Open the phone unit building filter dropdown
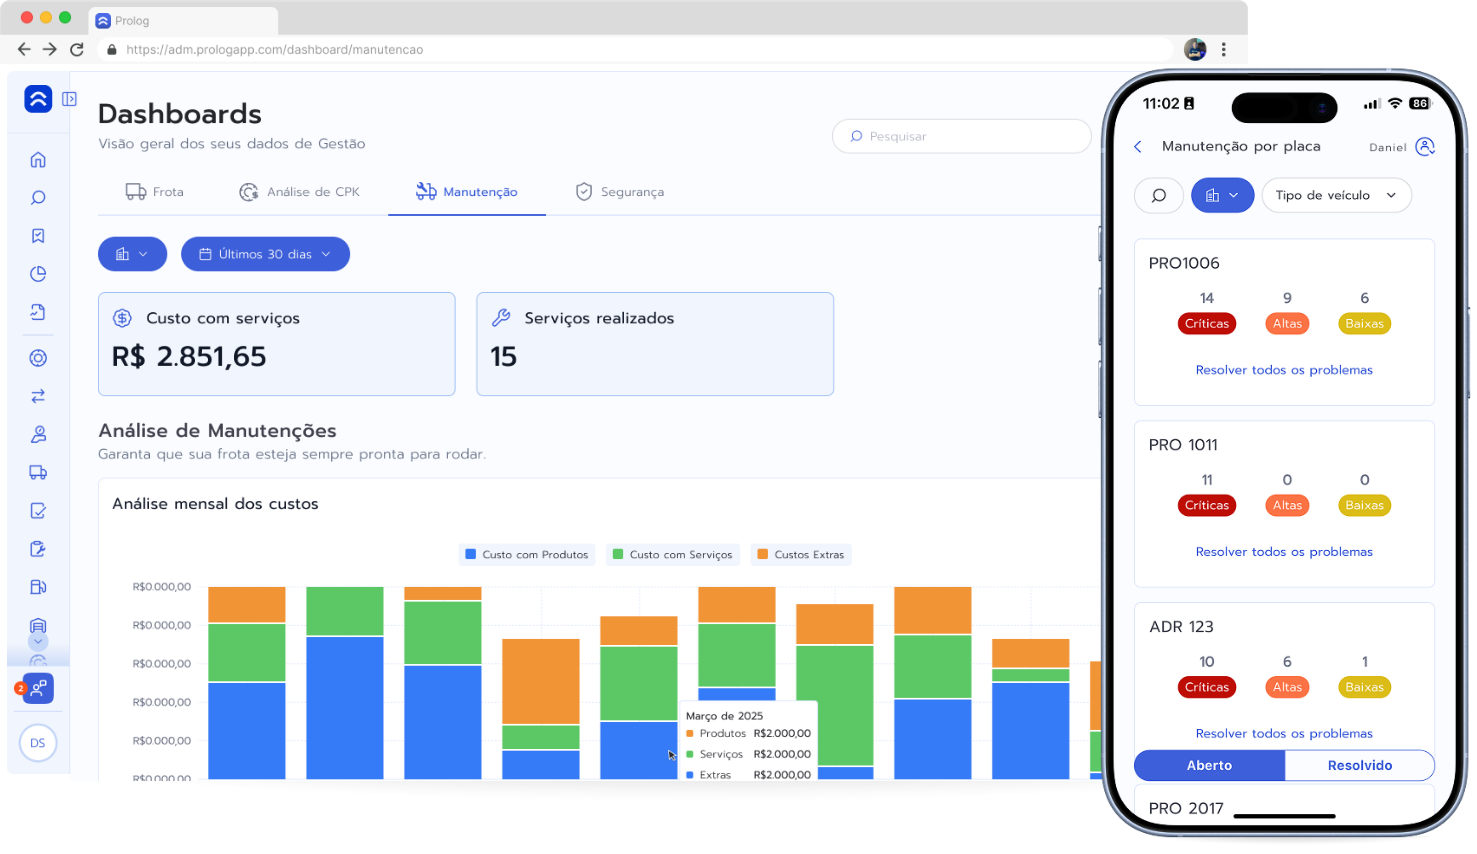 click(x=1222, y=195)
